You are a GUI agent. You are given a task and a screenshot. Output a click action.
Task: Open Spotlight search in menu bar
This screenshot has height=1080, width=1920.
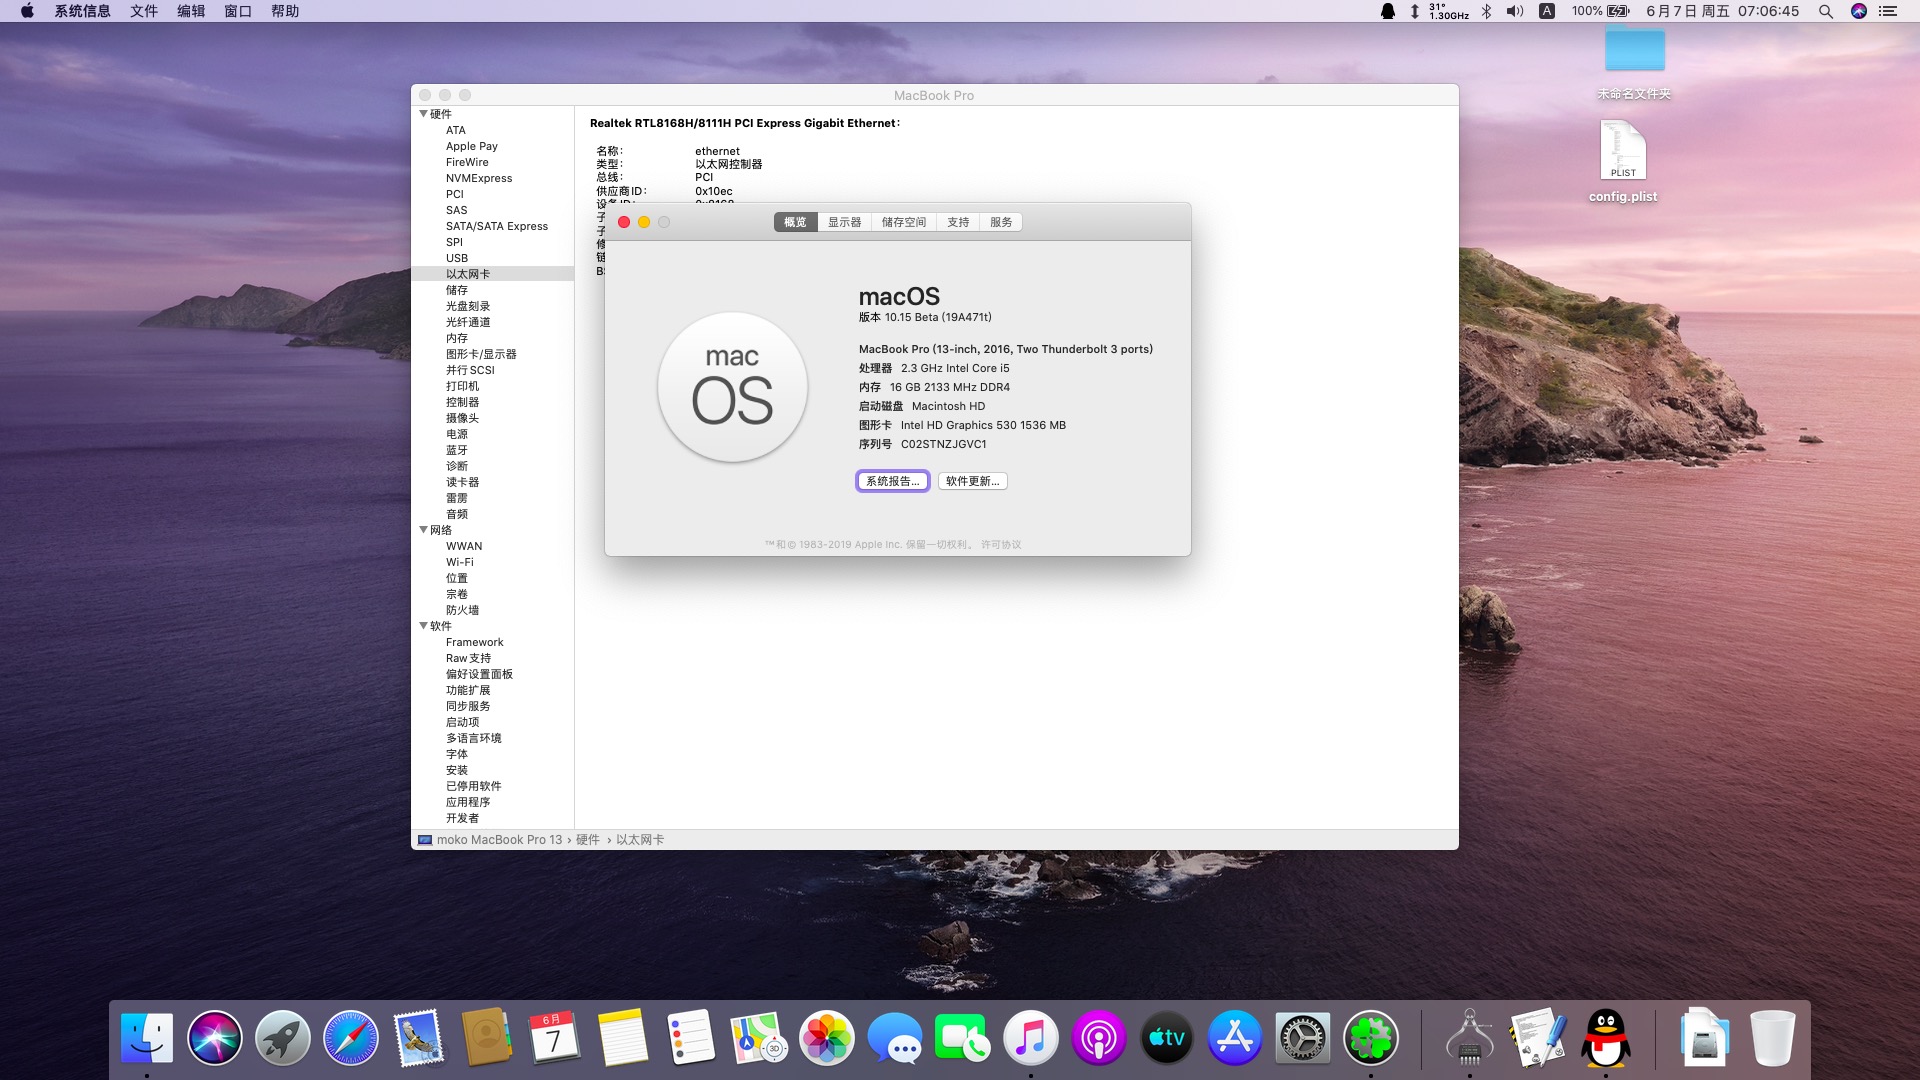(x=1826, y=11)
